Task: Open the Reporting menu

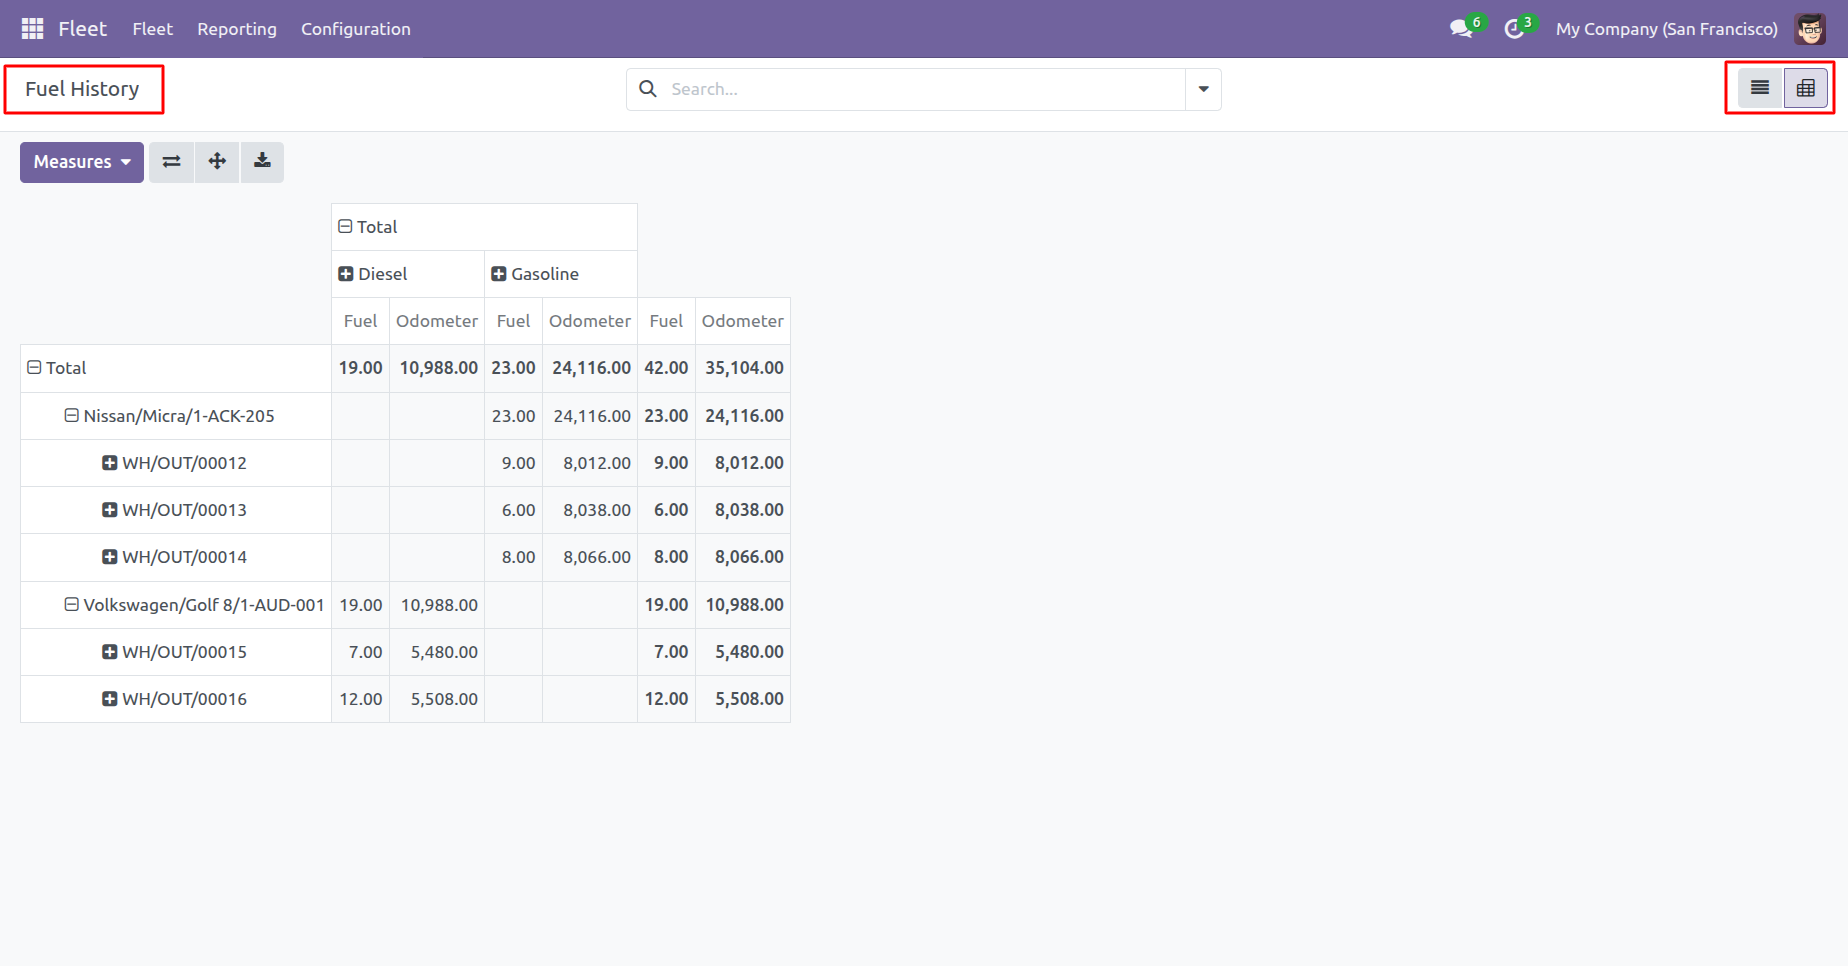Action: pos(237,29)
